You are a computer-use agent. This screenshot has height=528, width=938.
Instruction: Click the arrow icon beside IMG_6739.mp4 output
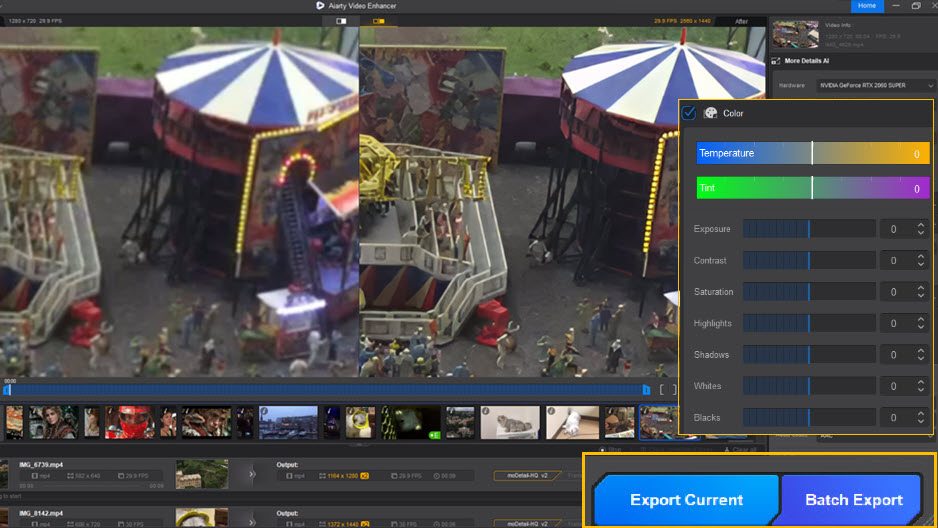252,473
